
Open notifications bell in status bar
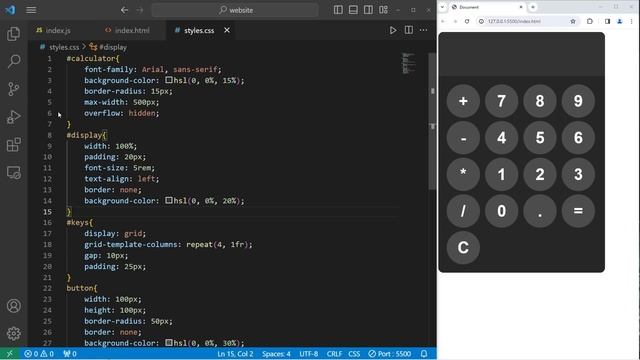424,354
